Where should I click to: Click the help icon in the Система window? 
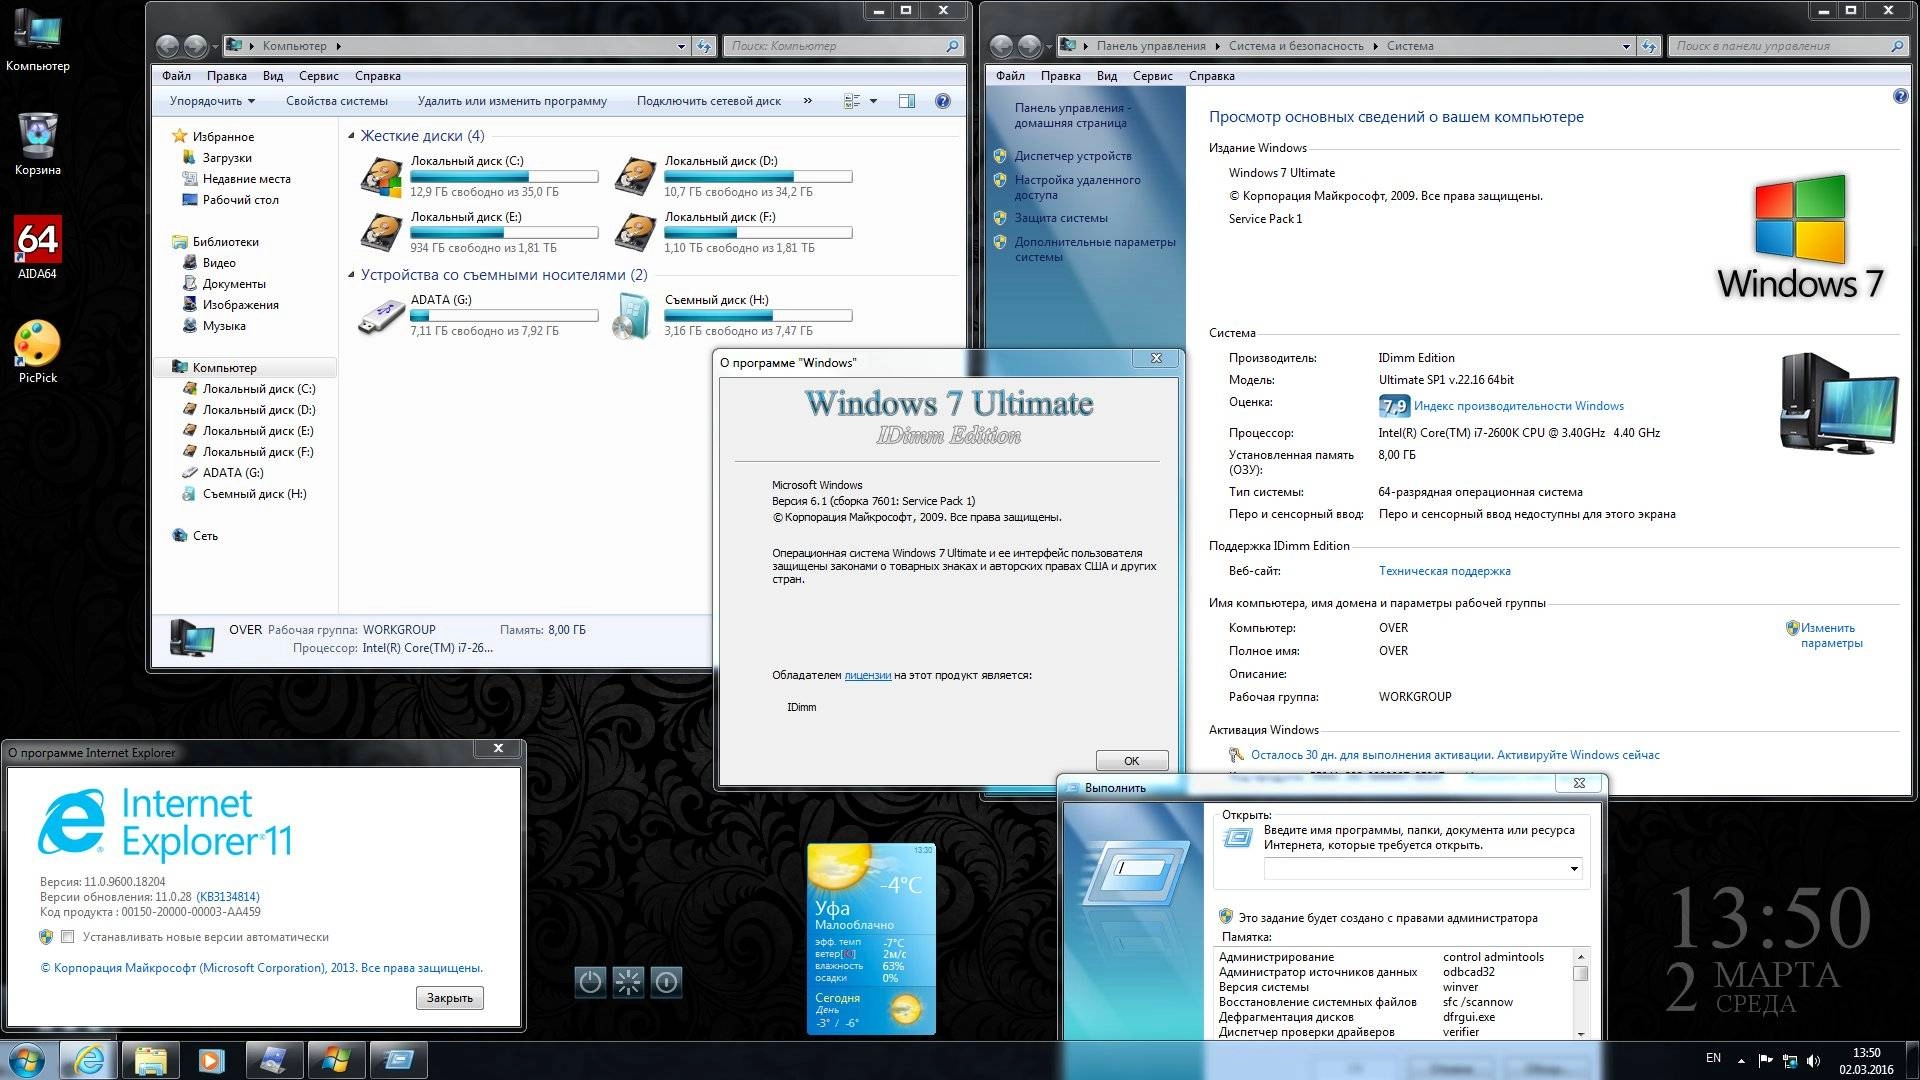tap(1900, 97)
